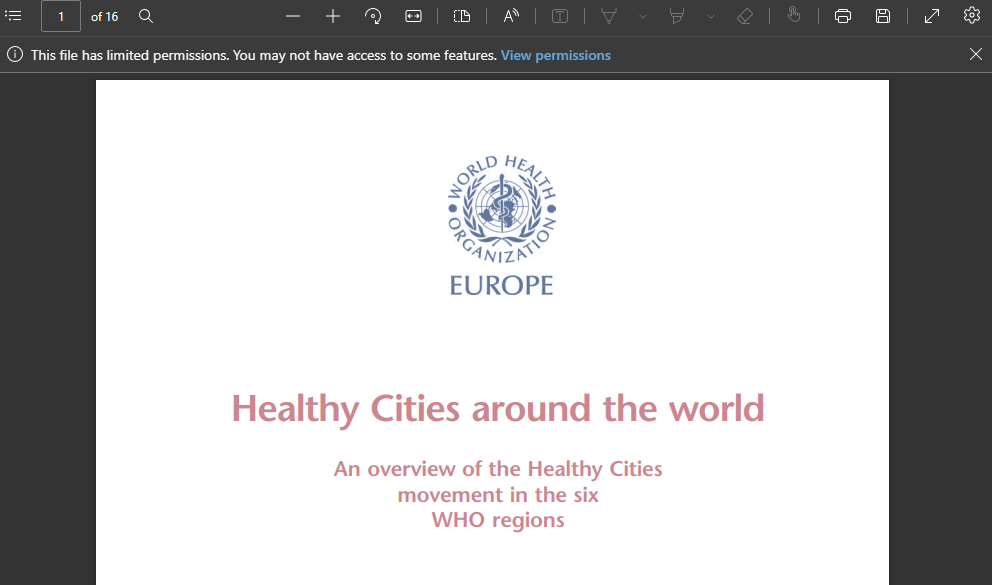Select the Erase tool

coord(745,16)
